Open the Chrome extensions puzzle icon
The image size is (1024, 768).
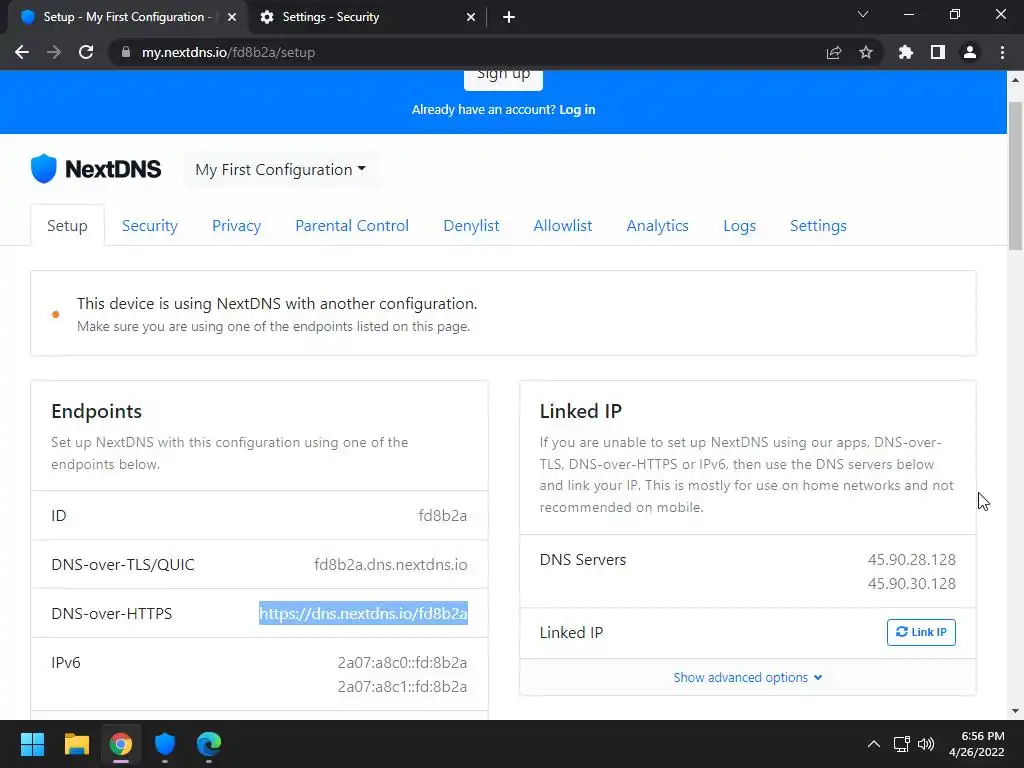pyautogui.click(x=906, y=52)
